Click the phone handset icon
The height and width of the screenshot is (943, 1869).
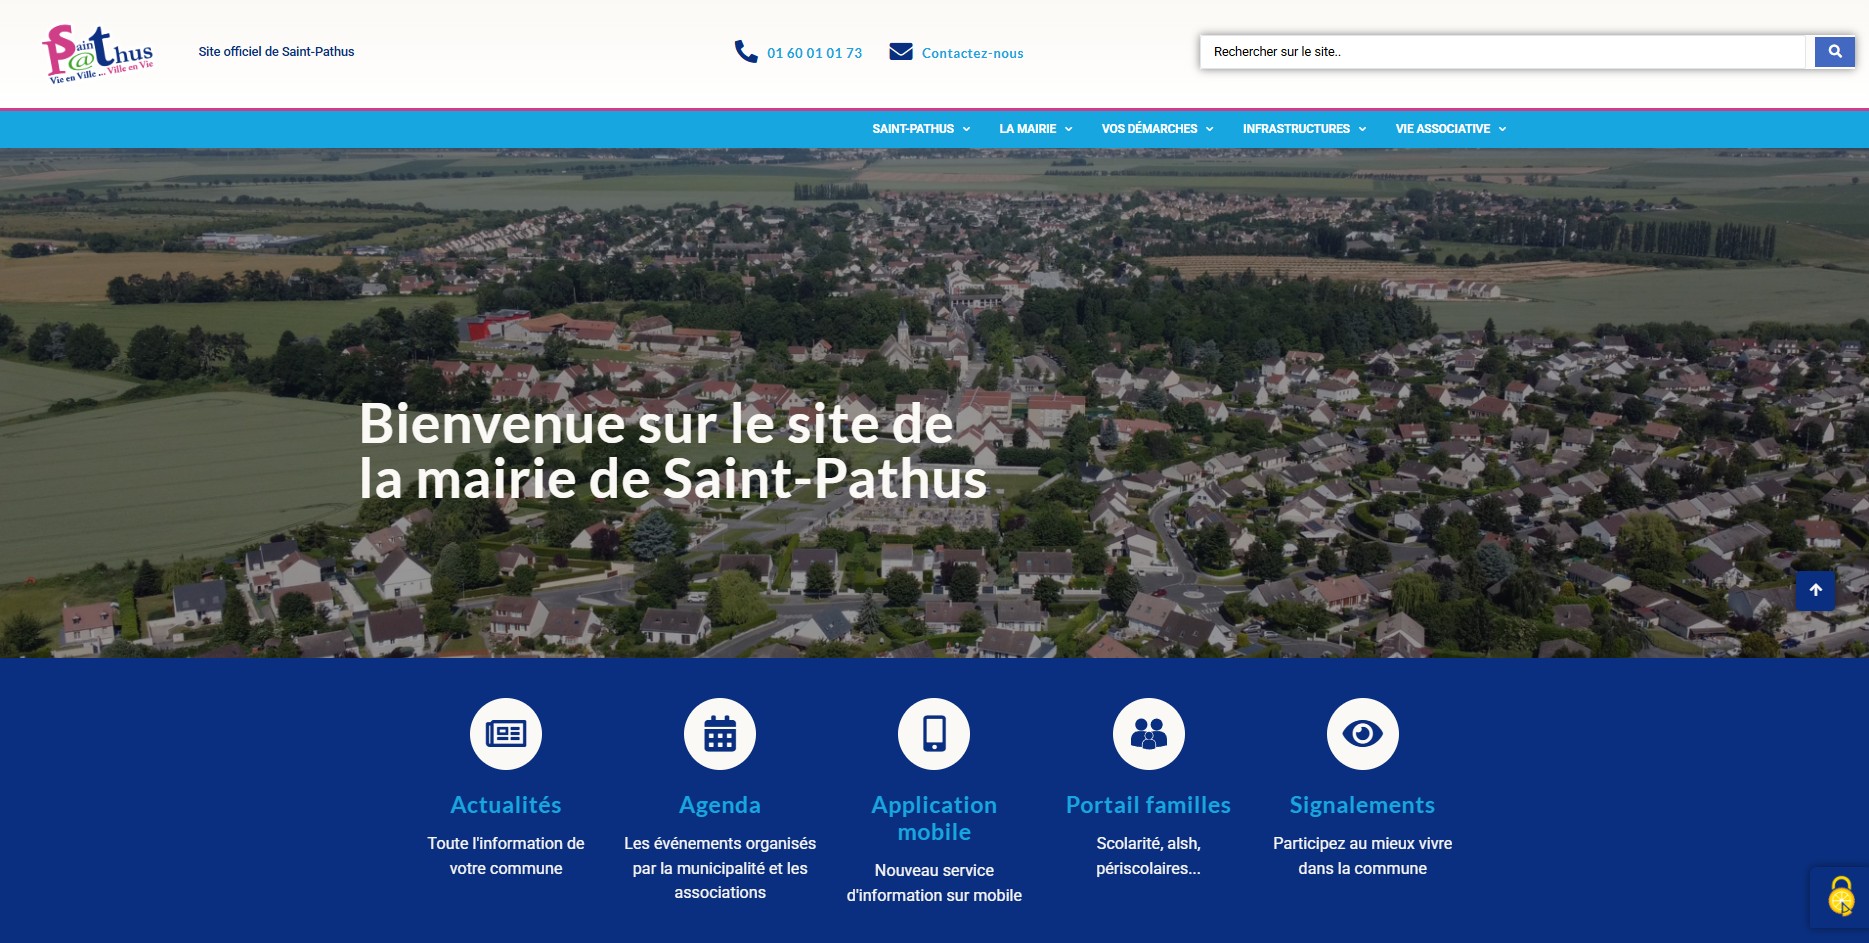746,52
